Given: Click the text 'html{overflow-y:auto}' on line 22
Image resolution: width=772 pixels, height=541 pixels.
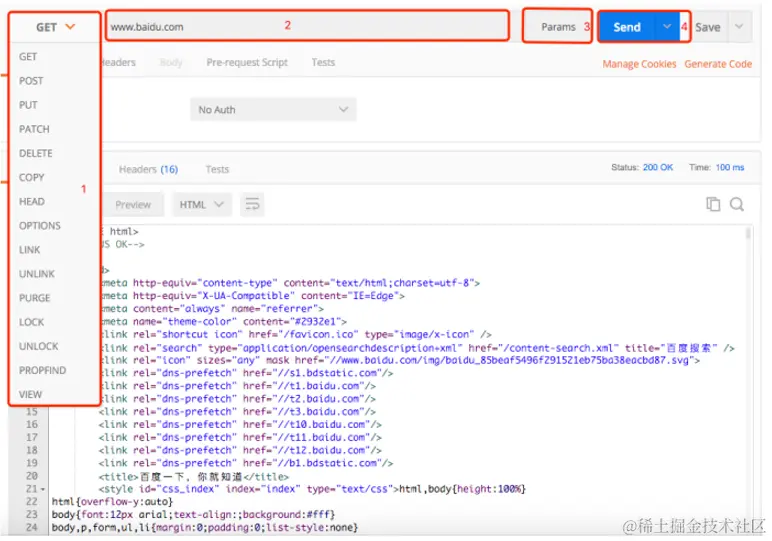Looking at the screenshot, I should 112,502.
